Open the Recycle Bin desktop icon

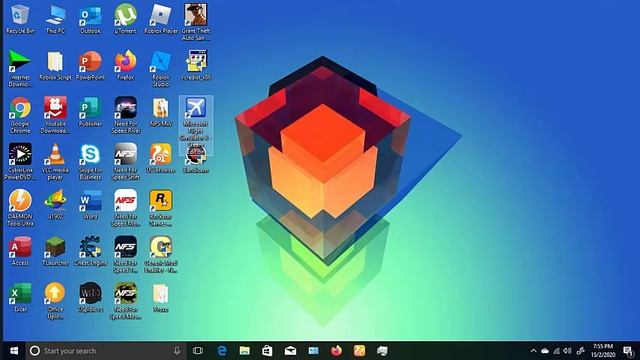click(20, 19)
